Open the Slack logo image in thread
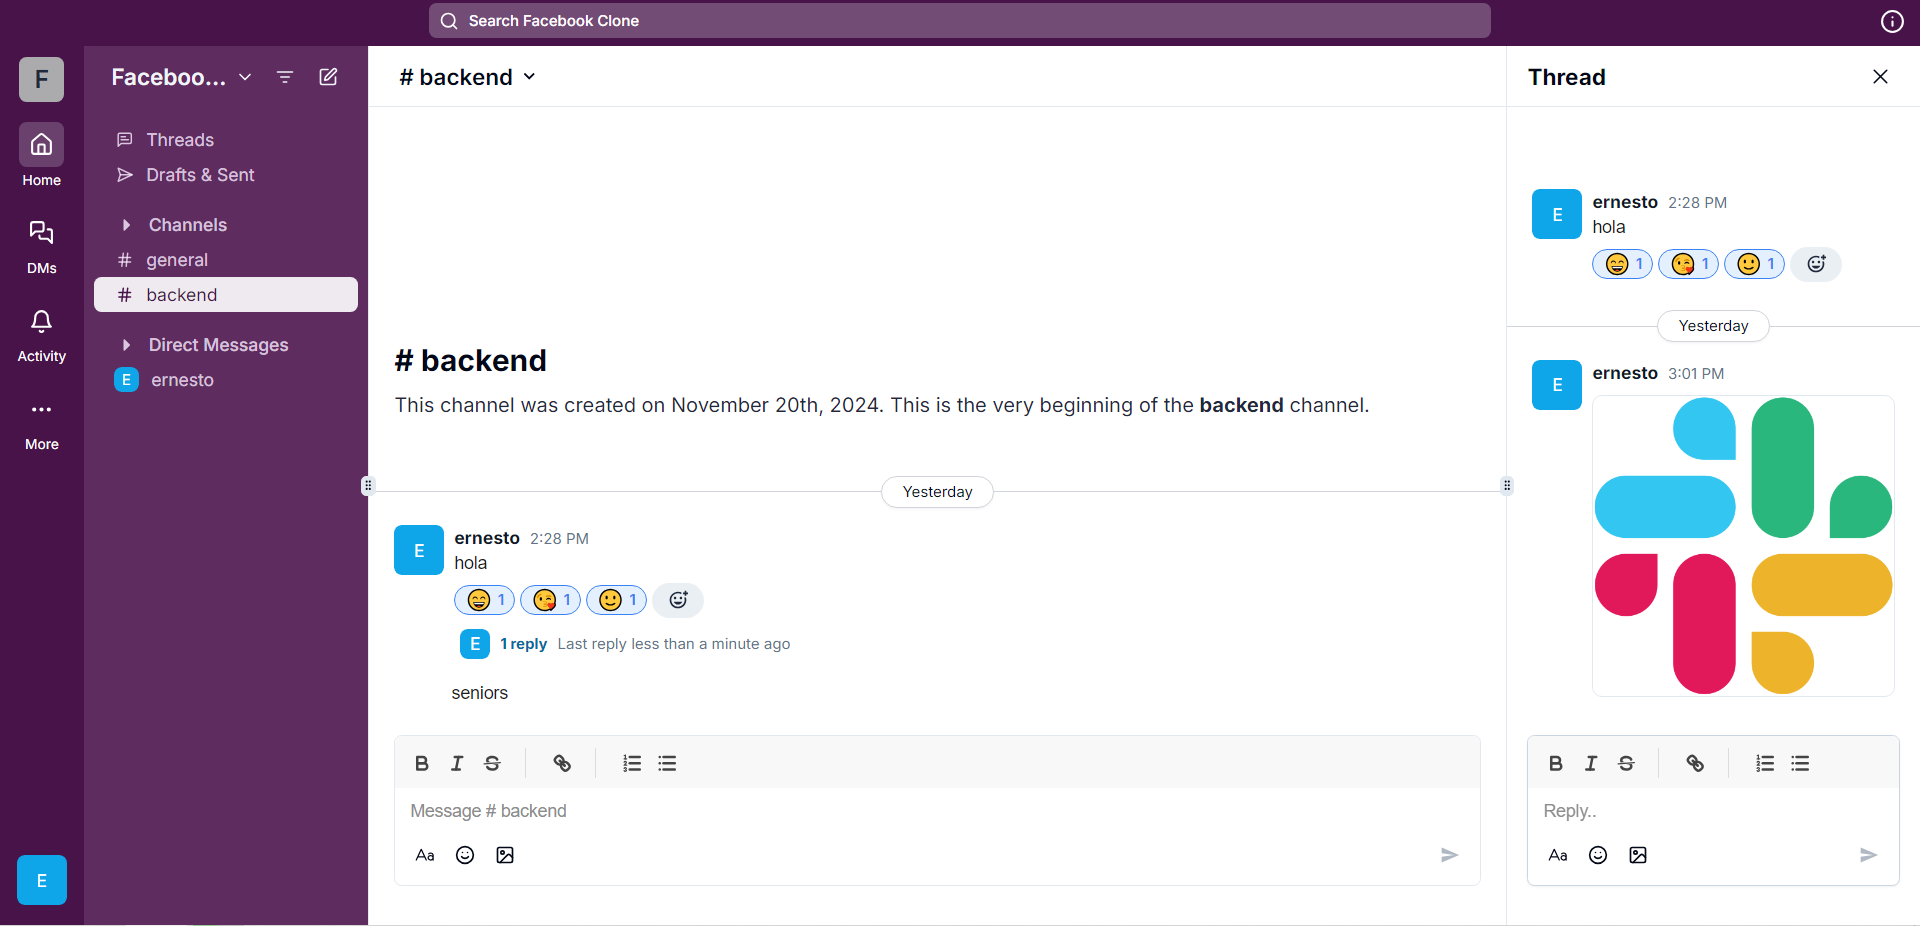 1743,546
